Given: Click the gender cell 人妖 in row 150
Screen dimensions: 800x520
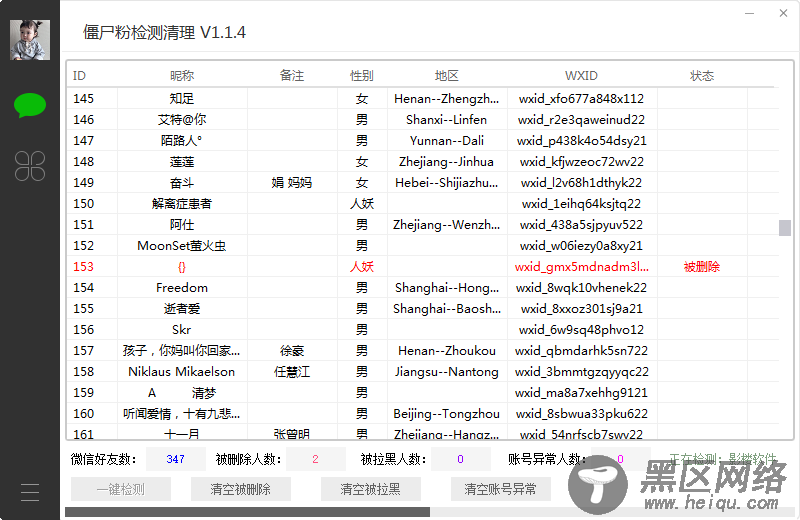Looking at the screenshot, I should pyautogui.click(x=362, y=204).
